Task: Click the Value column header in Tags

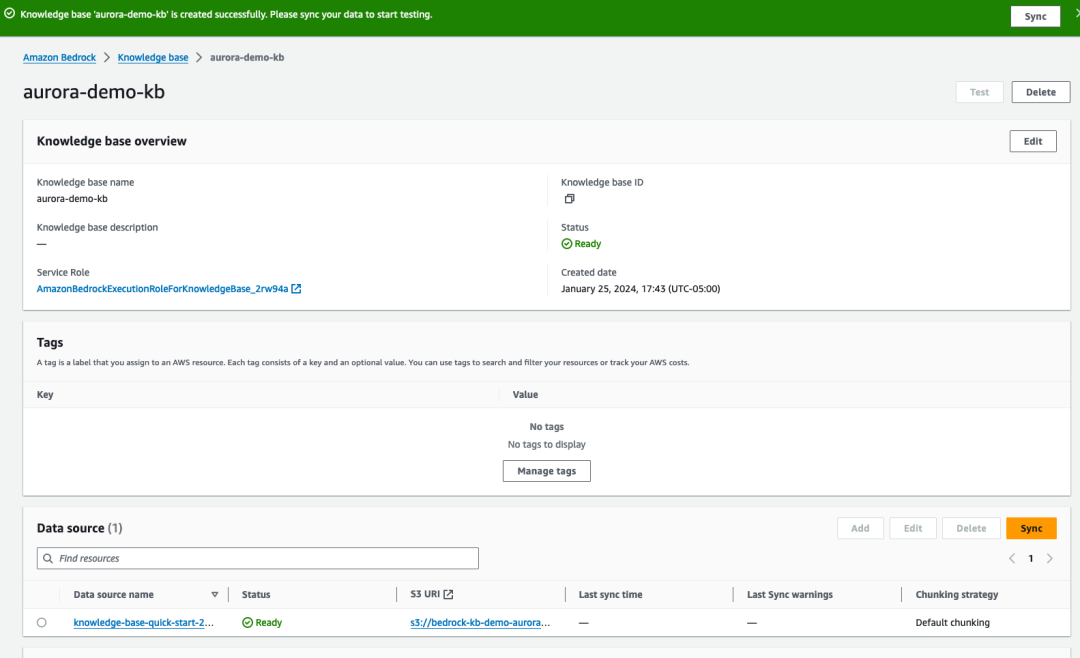Action: point(525,395)
